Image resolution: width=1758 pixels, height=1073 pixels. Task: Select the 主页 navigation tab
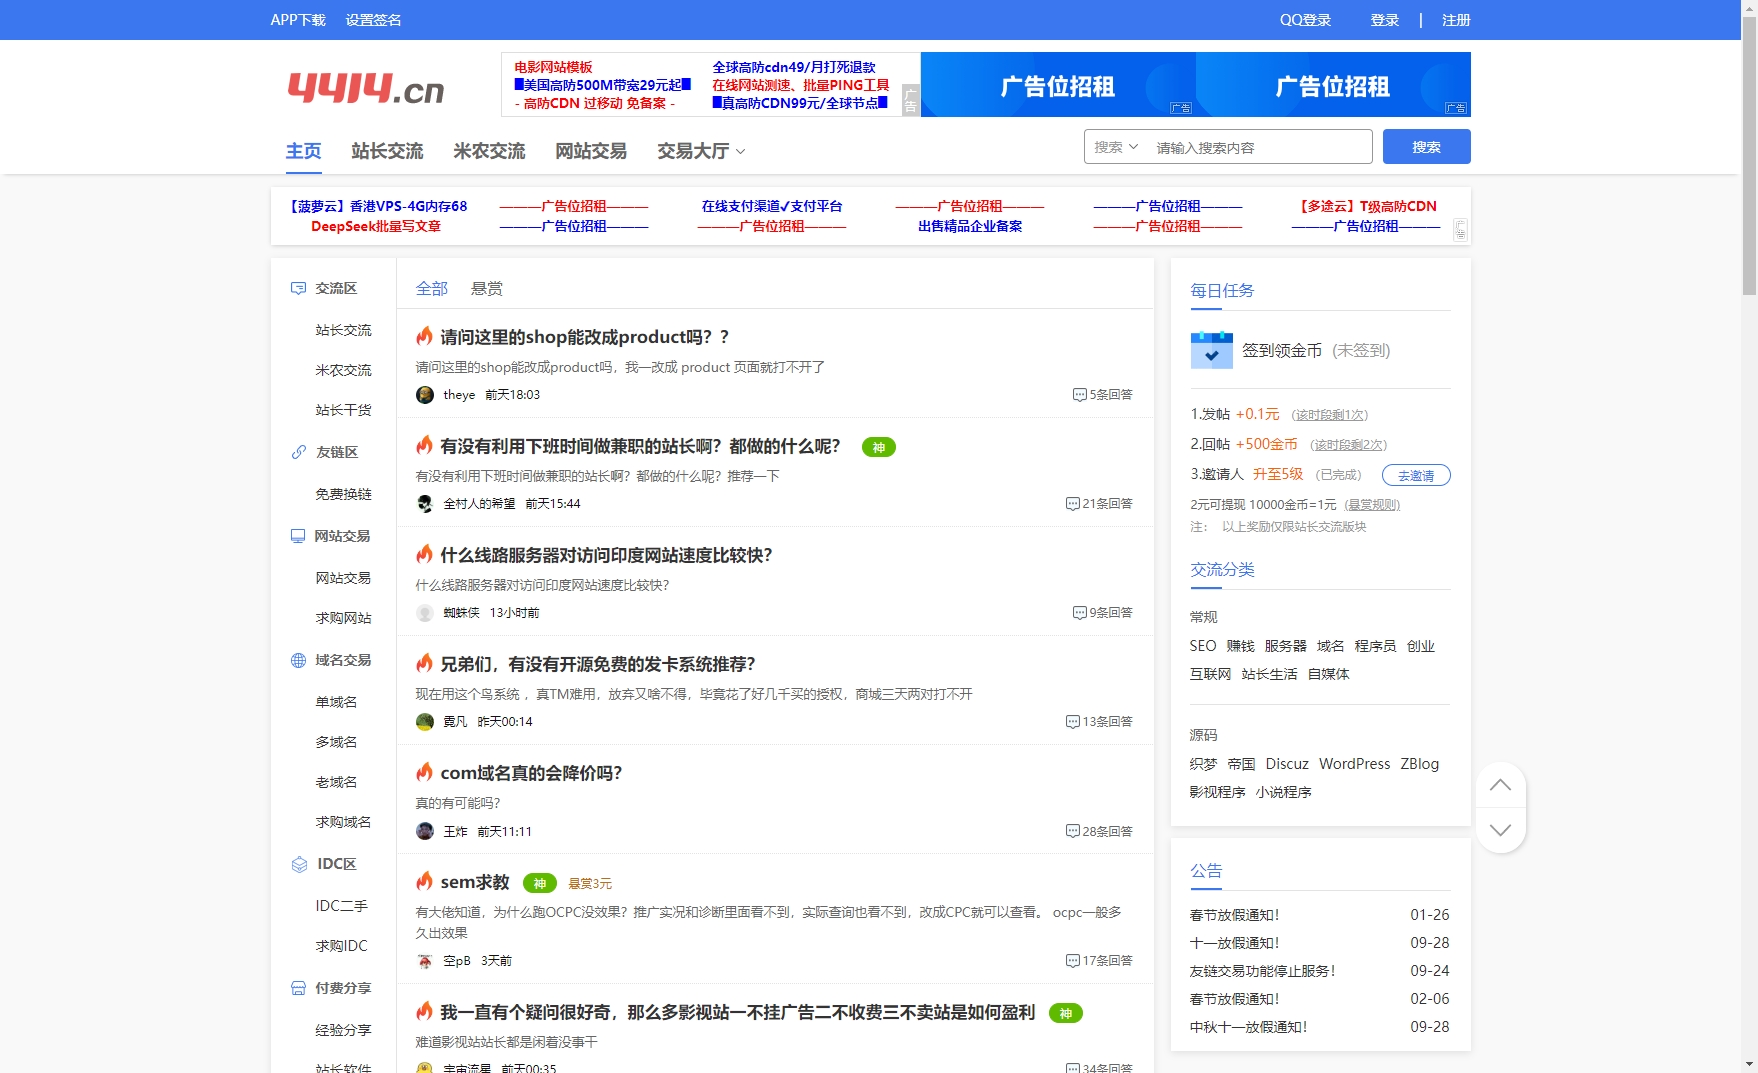[x=304, y=151]
